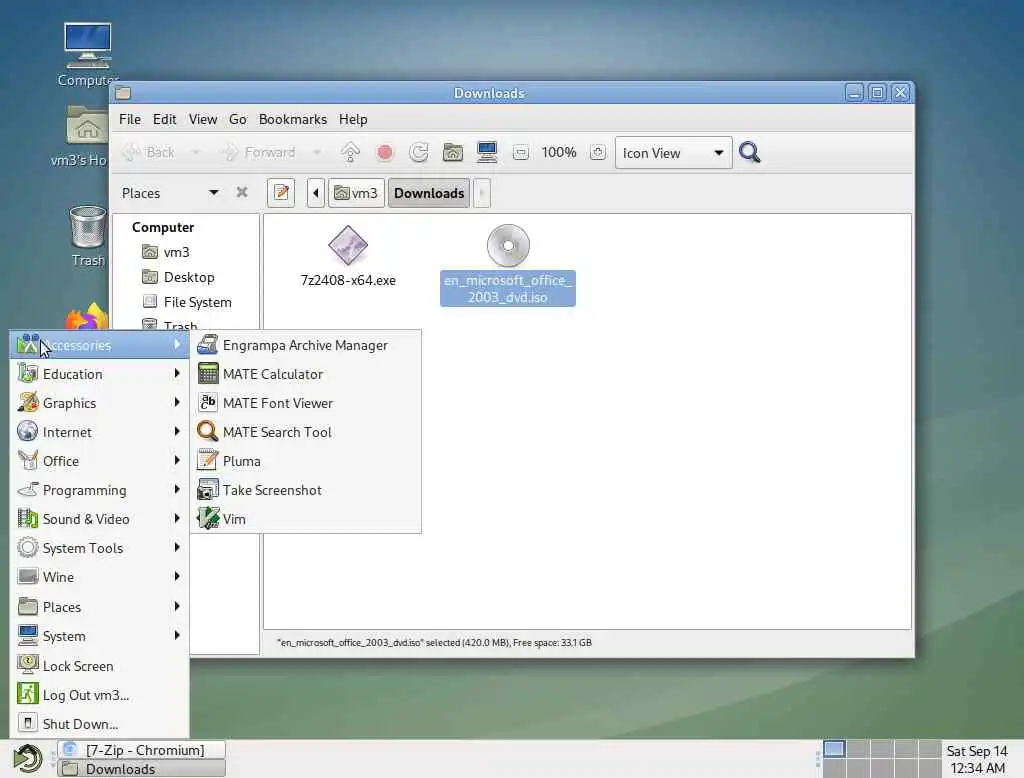Open the Go menu
The height and width of the screenshot is (778, 1024).
point(238,119)
